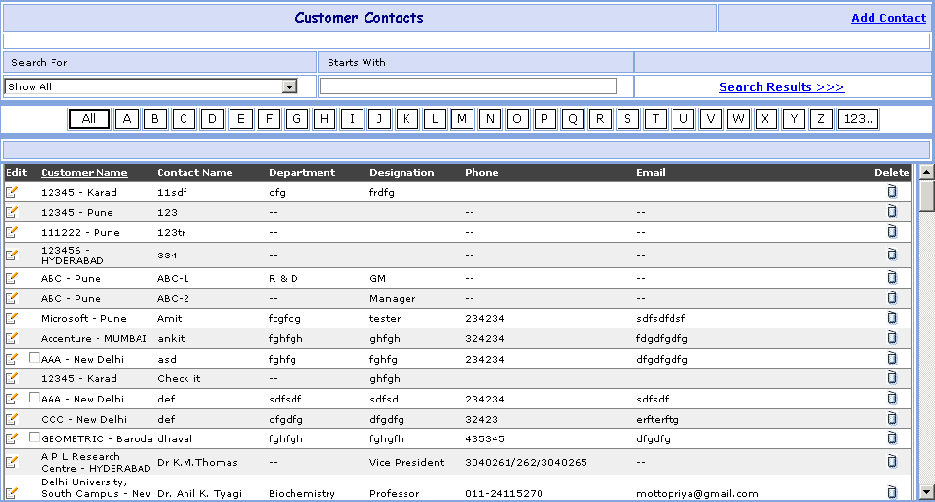Click edit icon for Accenture - MUMBAI row

coord(12,338)
